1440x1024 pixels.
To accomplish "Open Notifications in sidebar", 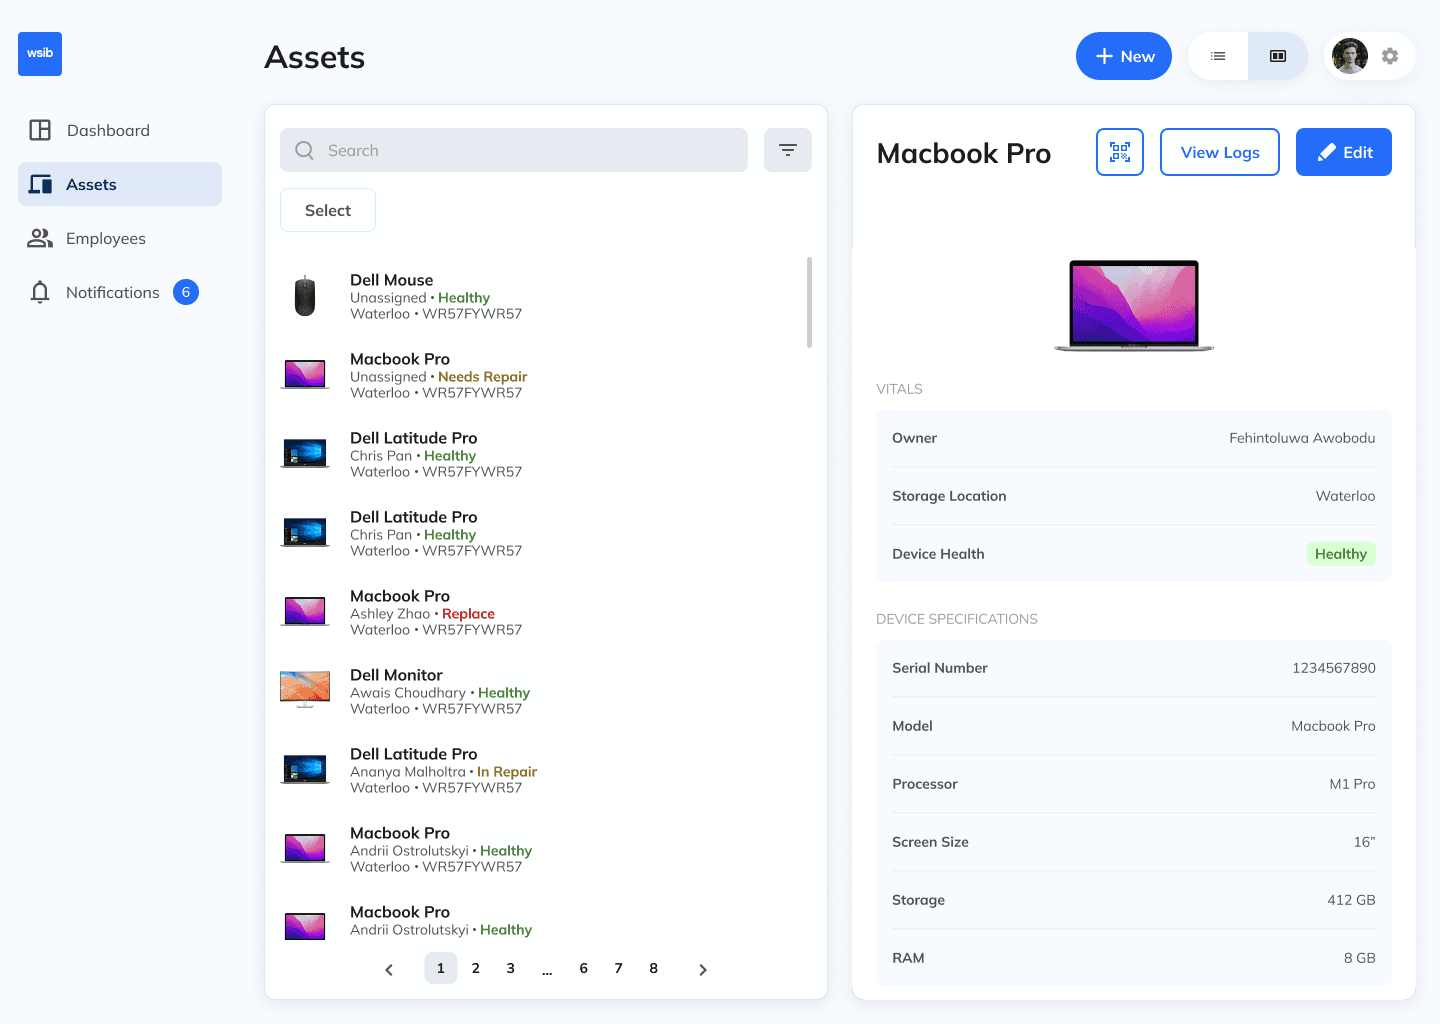I will coord(120,292).
